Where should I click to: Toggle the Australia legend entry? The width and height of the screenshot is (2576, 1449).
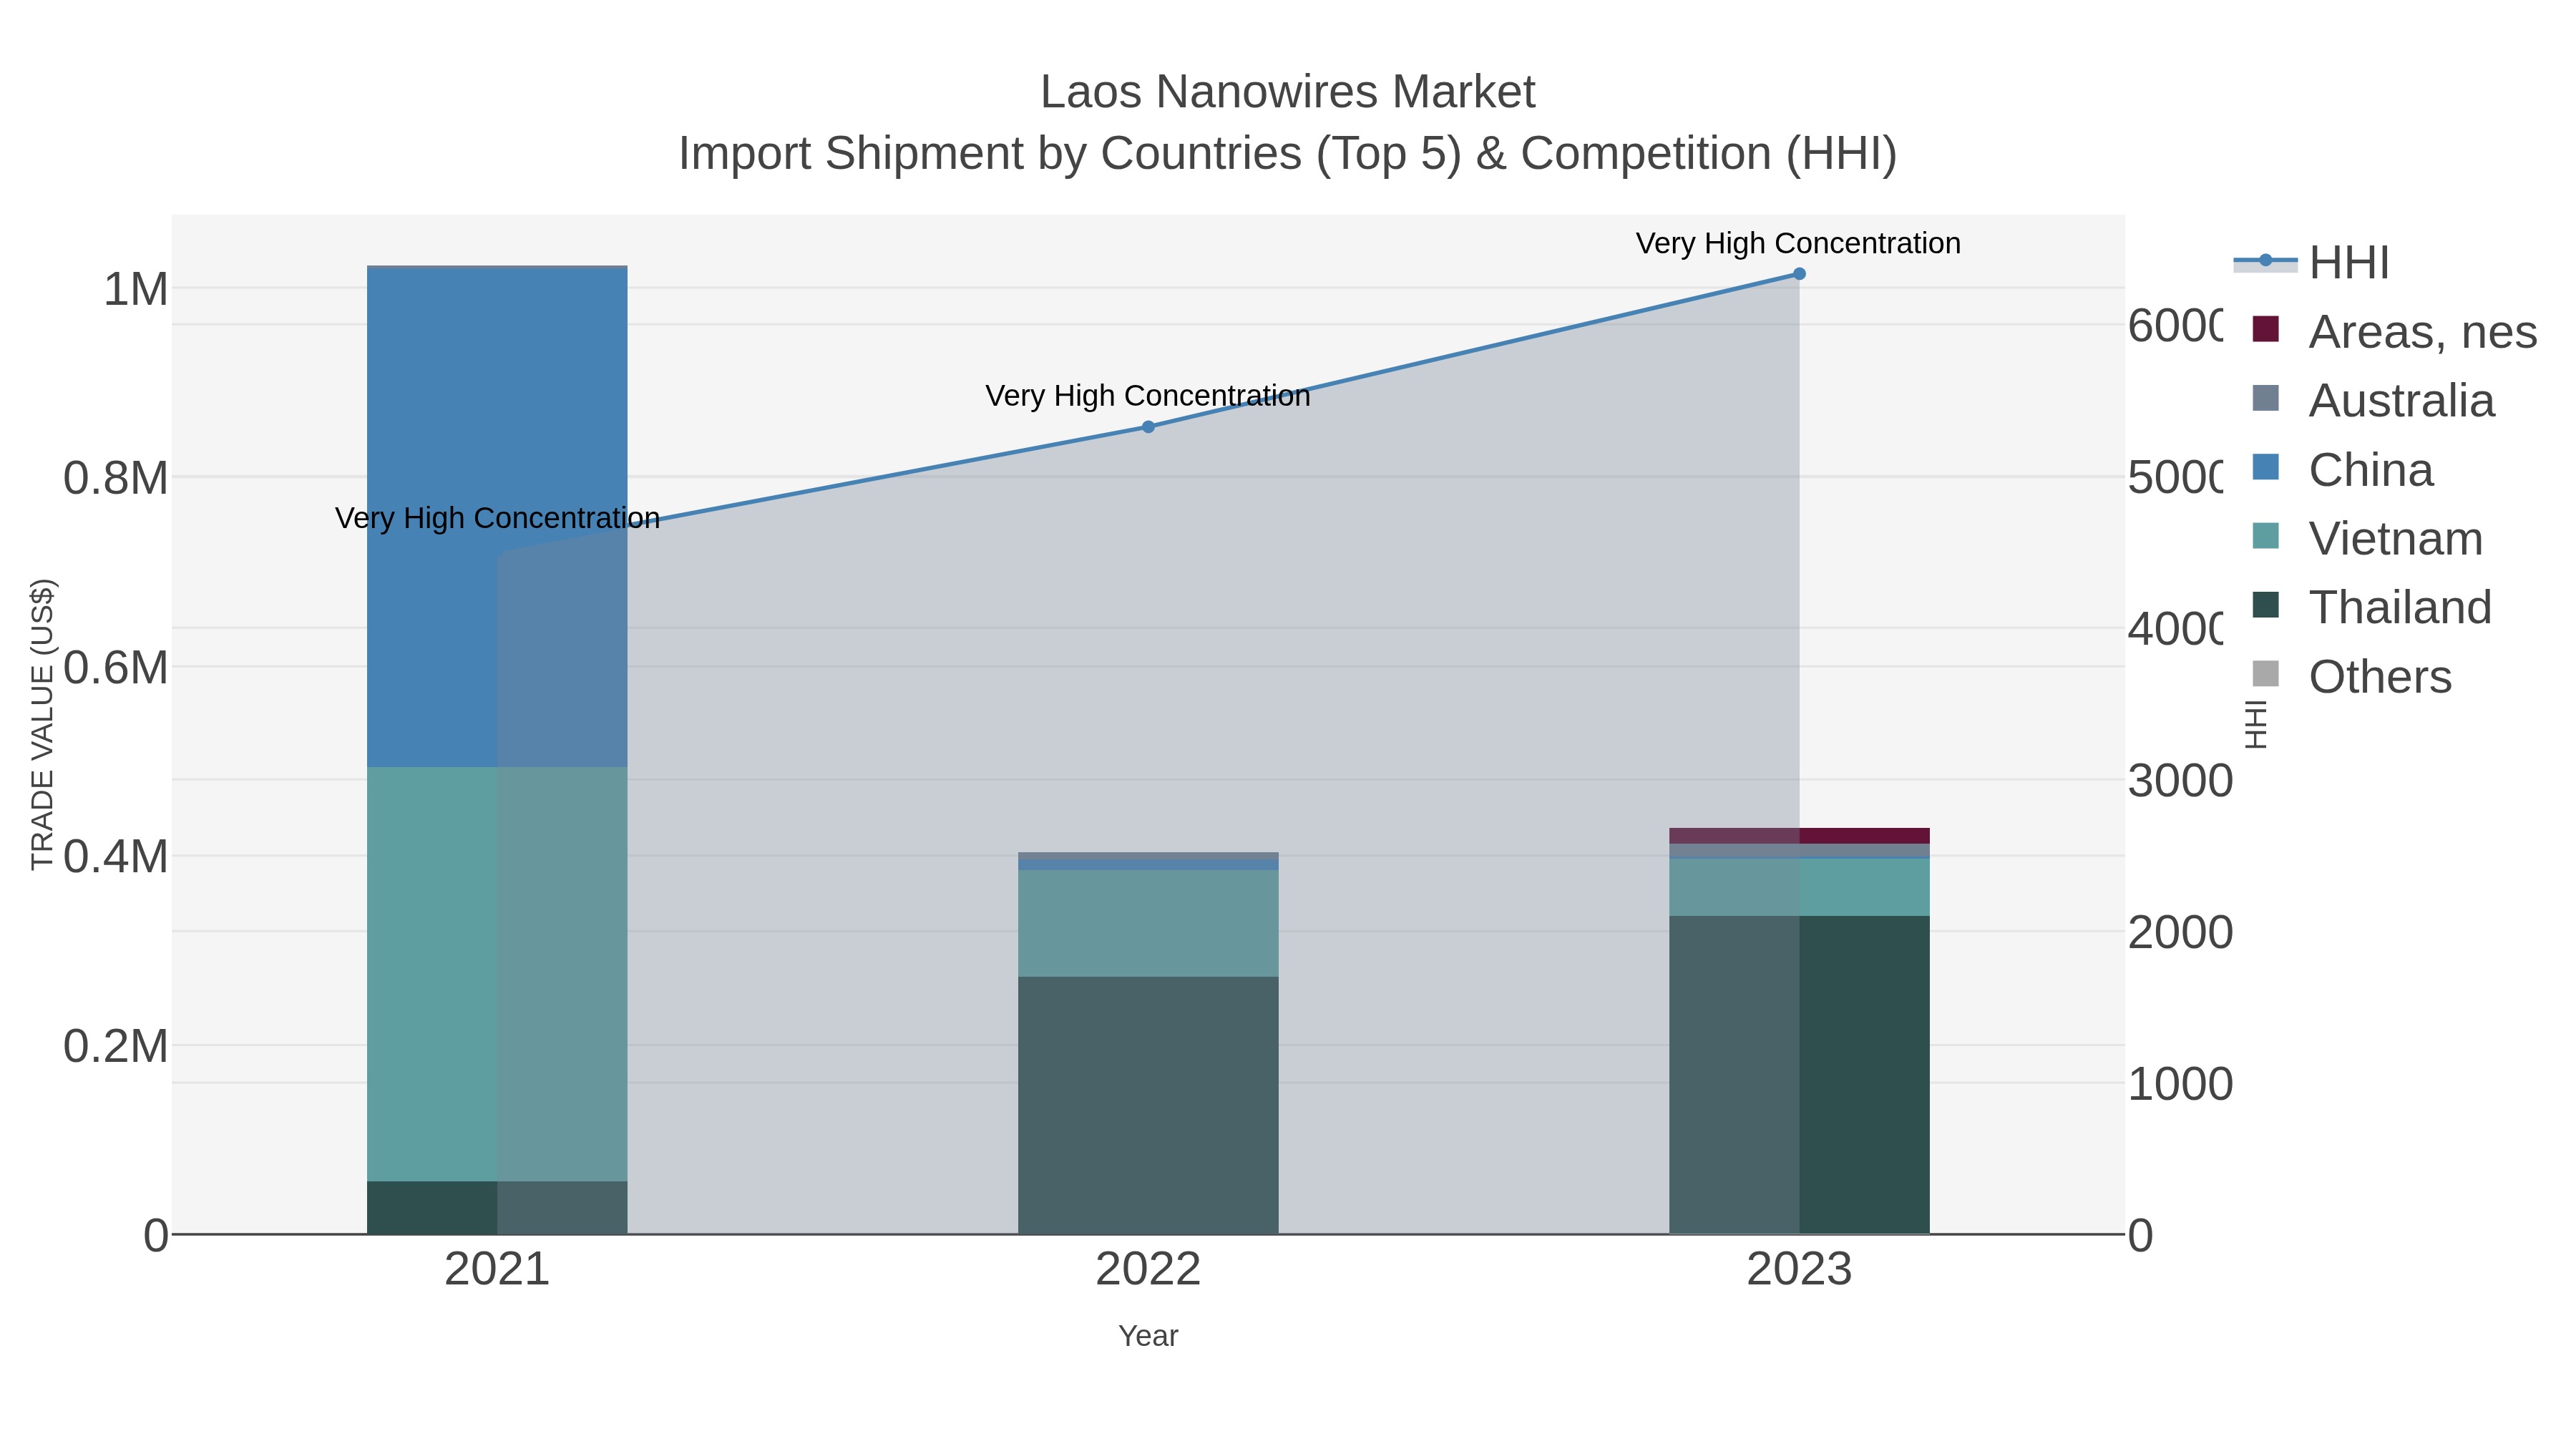[x=2373, y=400]
